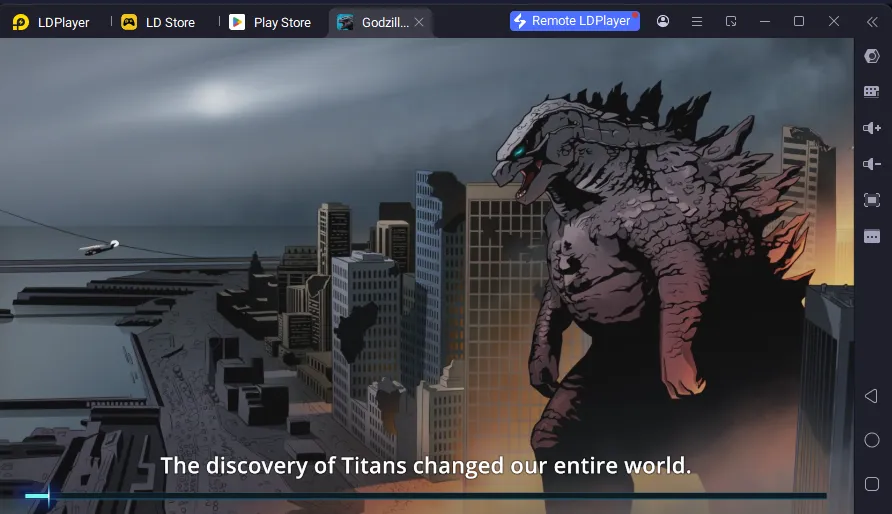Maximize the LDPlayer window
This screenshot has height=514, width=892.
click(x=799, y=21)
